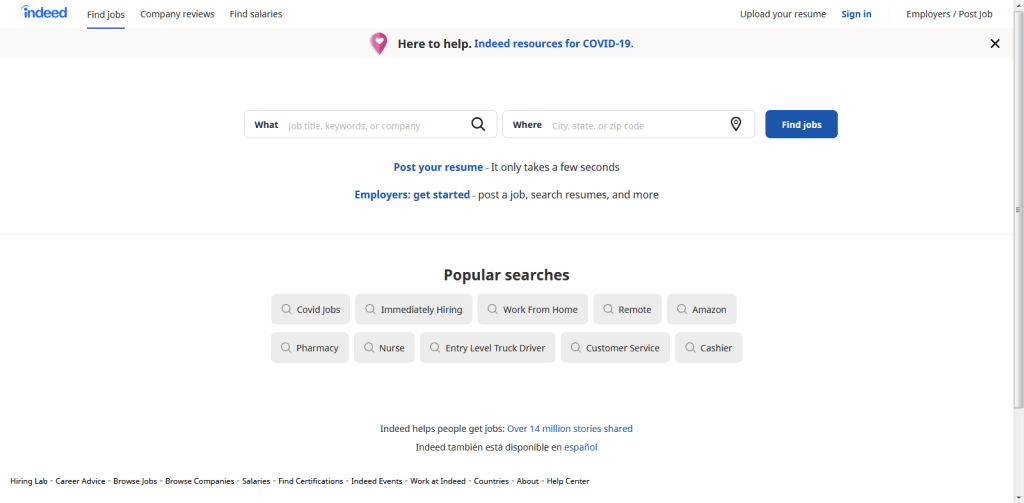Screen dimensions: 1024x503
Task: Click Employers / Post Job link
Action: point(949,14)
